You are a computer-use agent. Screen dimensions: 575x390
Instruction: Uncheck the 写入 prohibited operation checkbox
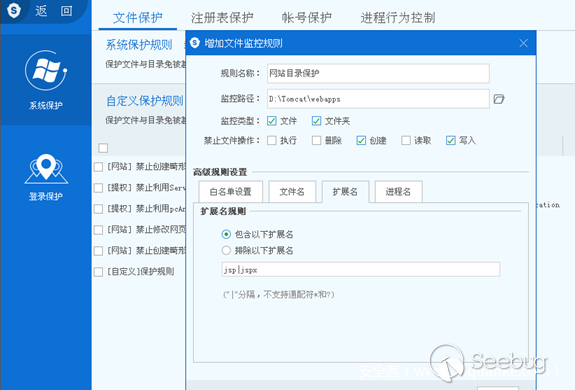pos(451,140)
